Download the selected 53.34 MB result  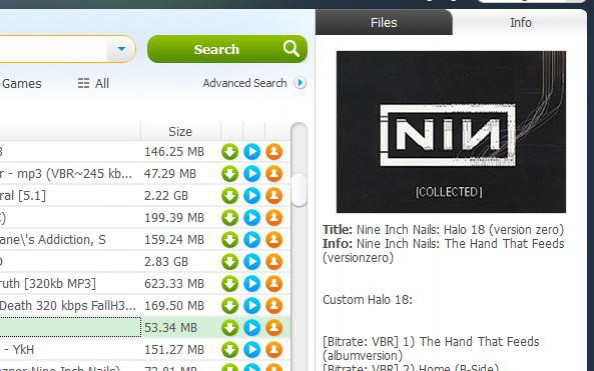[x=230, y=327]
